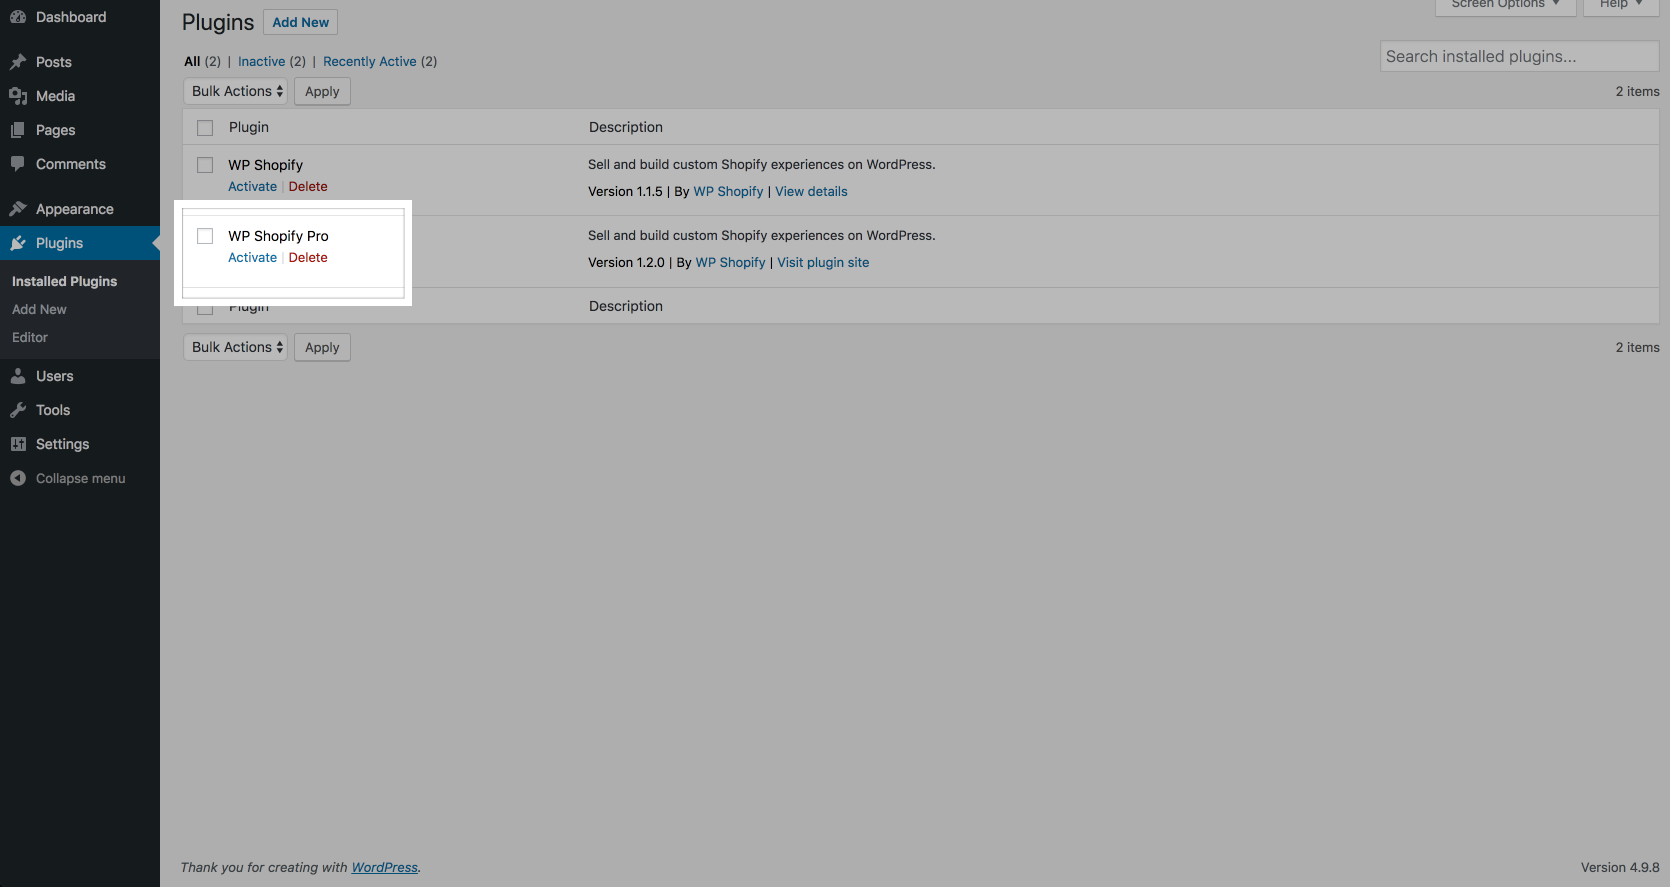Screen dimensions: 1670x887
Task: Activate the WP Shopify plugin
Action: 252,186
